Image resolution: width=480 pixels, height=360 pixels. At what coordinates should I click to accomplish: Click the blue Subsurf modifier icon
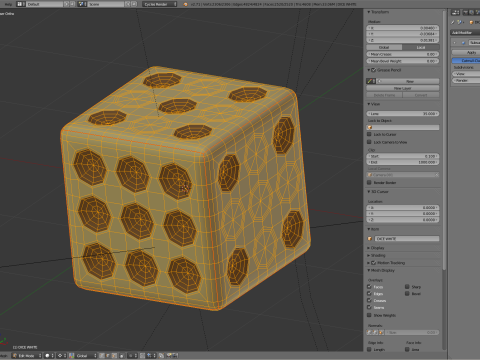(463, 43)
